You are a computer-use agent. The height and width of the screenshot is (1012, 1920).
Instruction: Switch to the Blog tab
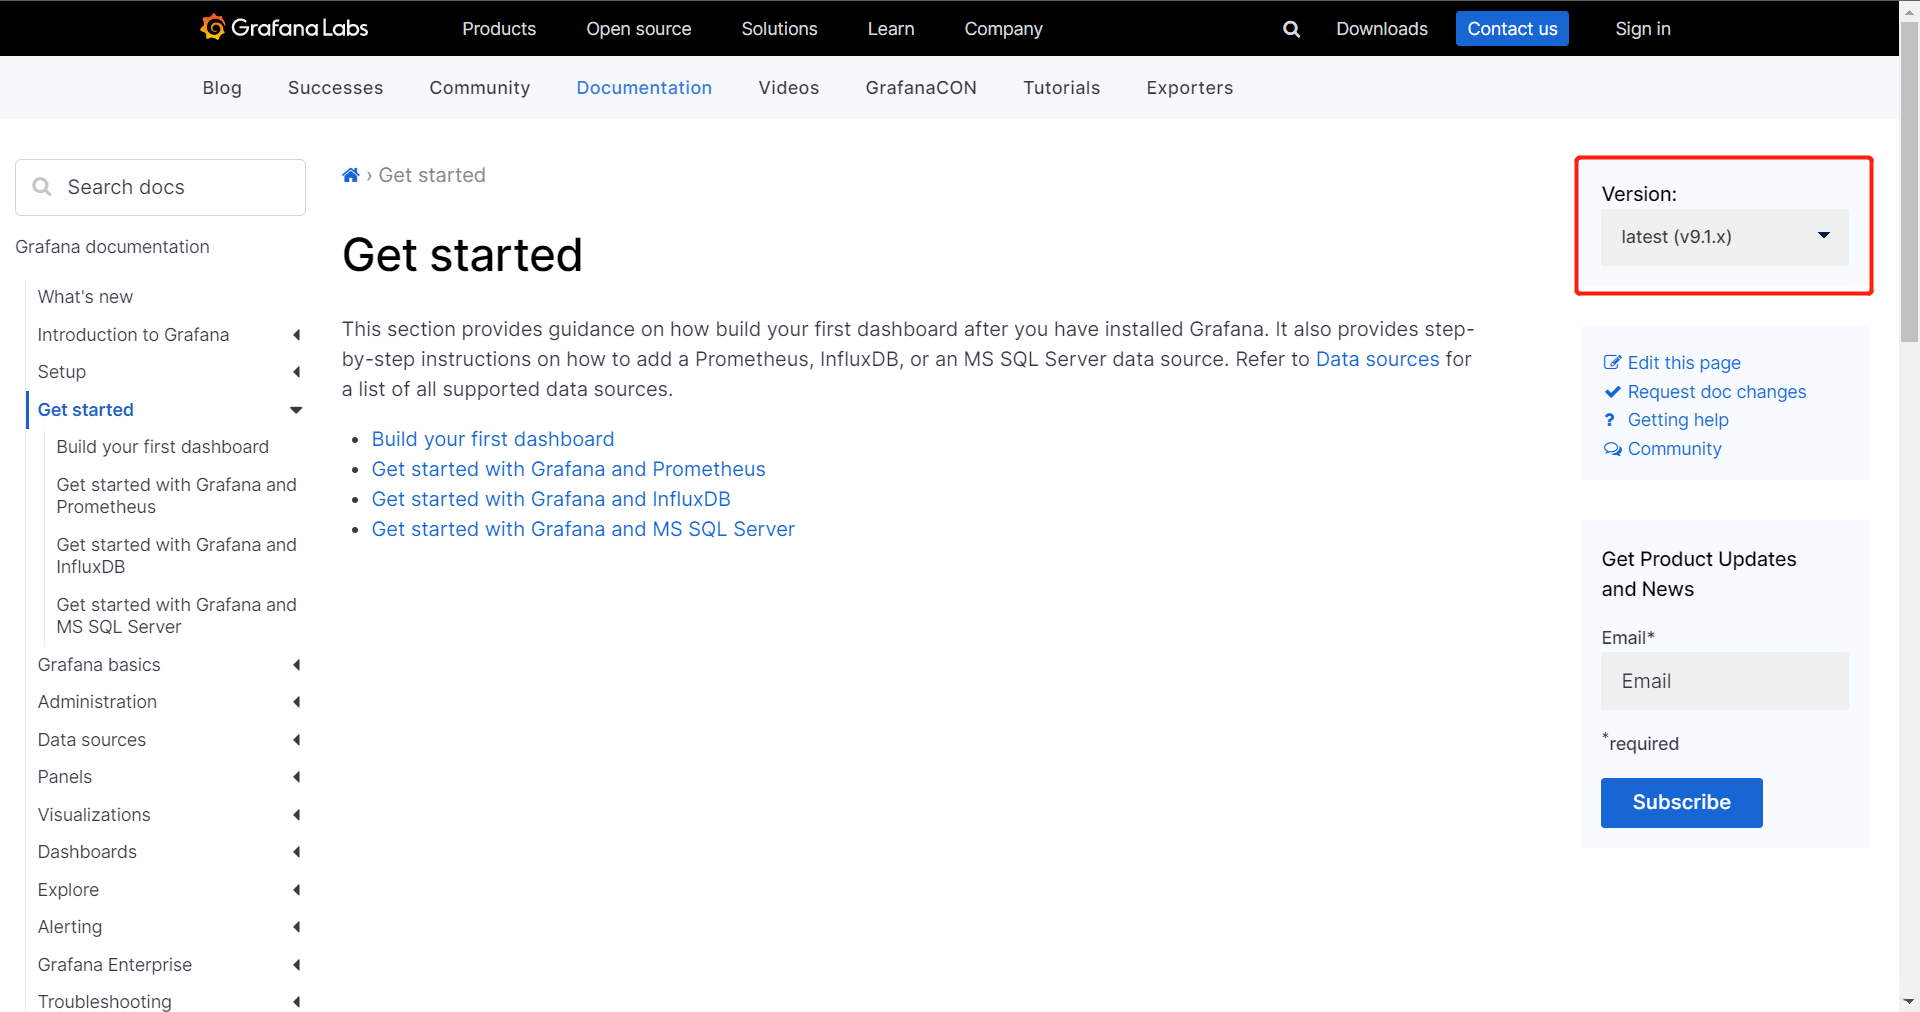(x=222, y=88)
